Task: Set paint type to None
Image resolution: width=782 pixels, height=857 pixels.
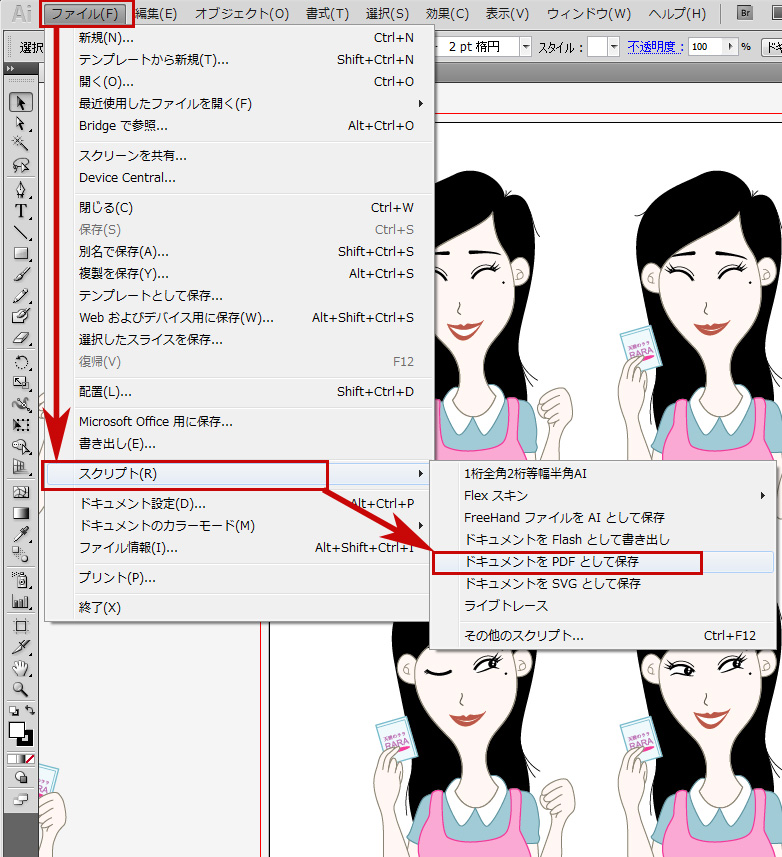Action: tap(30, 759)
